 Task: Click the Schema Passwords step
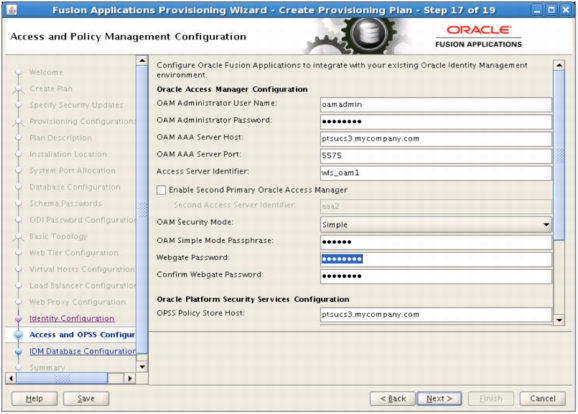click(65, 203)
